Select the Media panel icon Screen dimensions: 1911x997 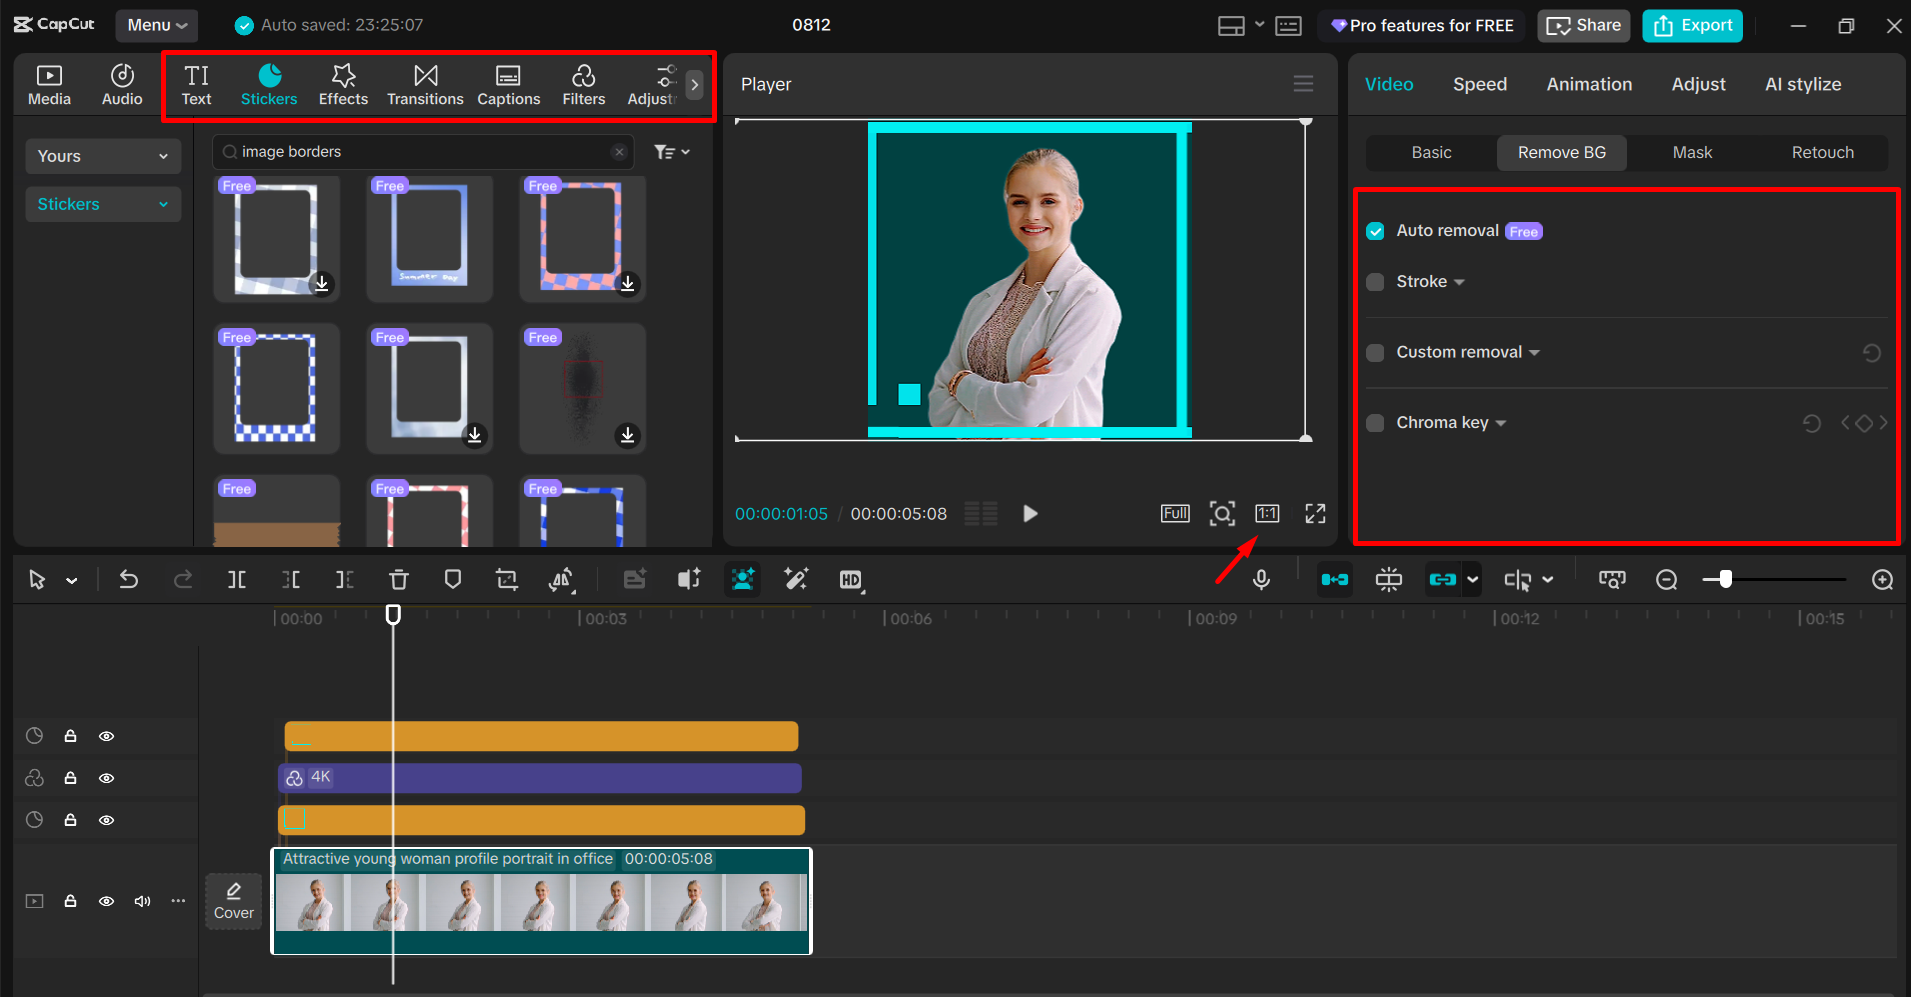tap(49, 84)
